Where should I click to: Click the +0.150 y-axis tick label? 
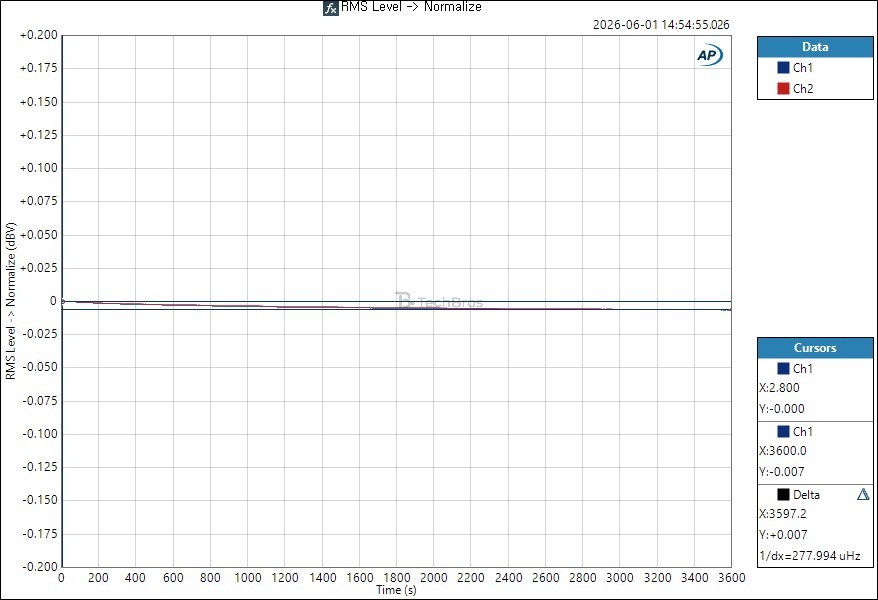39,102
